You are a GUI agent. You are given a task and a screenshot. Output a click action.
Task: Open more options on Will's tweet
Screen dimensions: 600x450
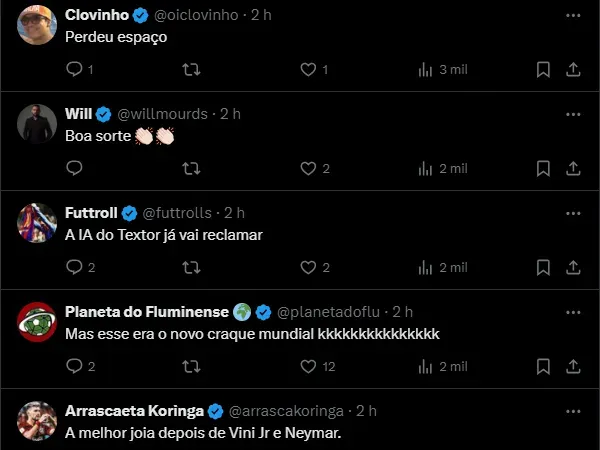(572, 114)
